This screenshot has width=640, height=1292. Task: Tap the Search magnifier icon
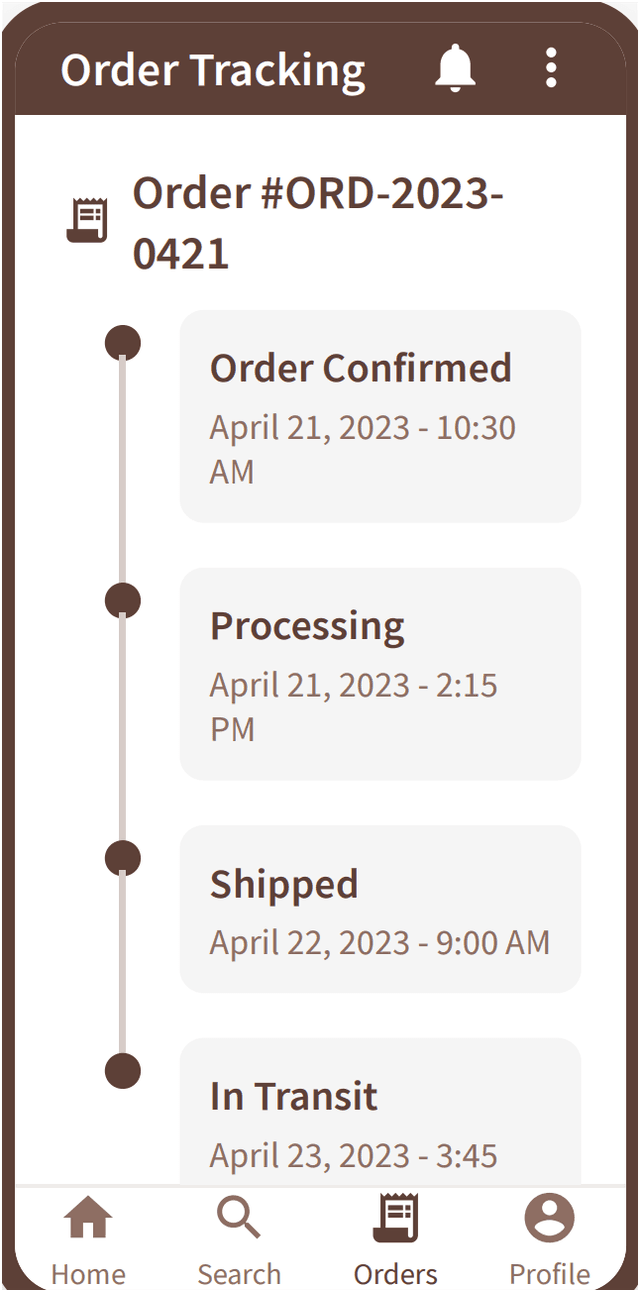point(239,1219)
